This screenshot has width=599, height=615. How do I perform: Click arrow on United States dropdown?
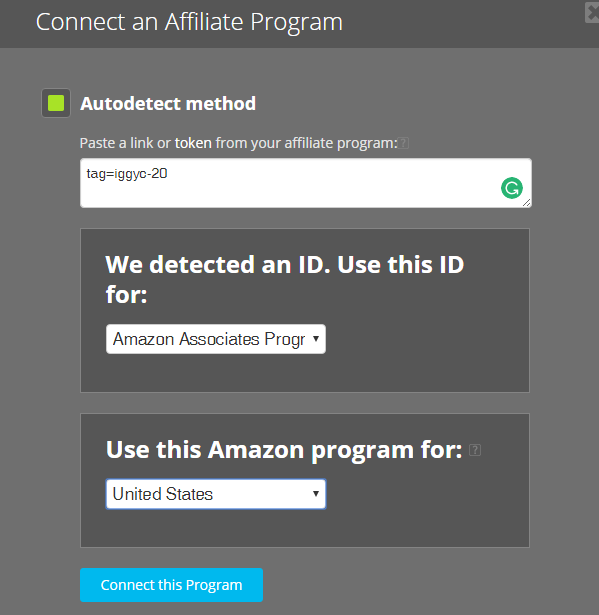point(316,493)
